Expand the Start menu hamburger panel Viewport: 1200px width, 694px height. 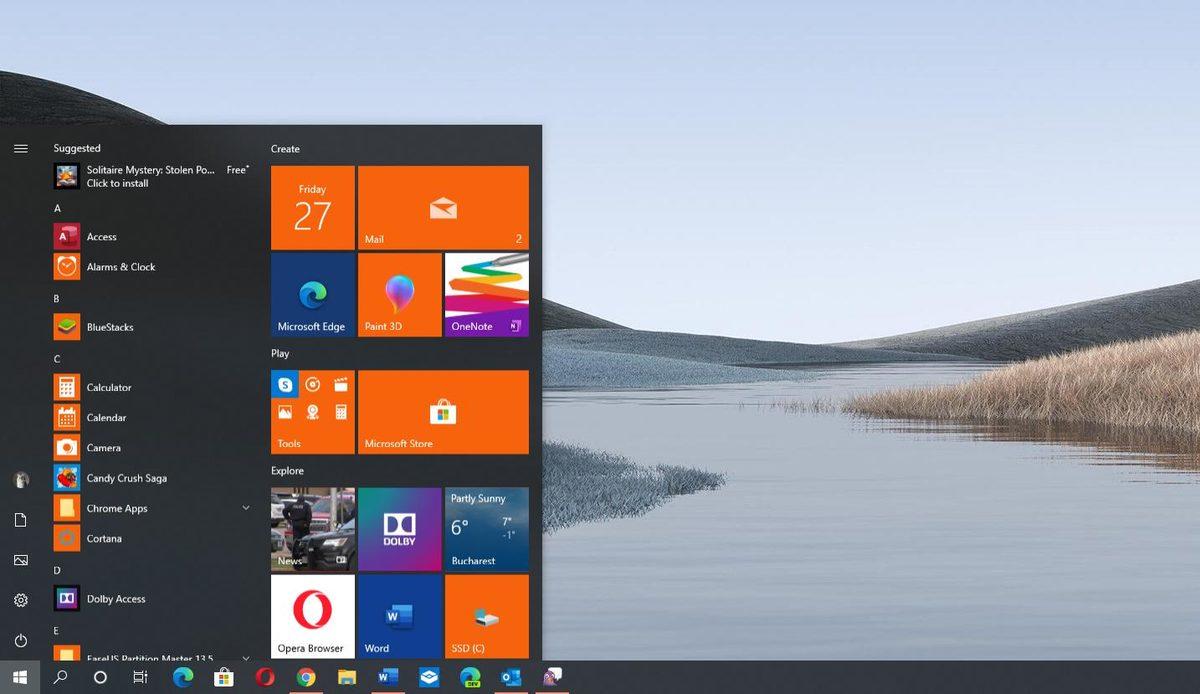[x=20, y=147]
